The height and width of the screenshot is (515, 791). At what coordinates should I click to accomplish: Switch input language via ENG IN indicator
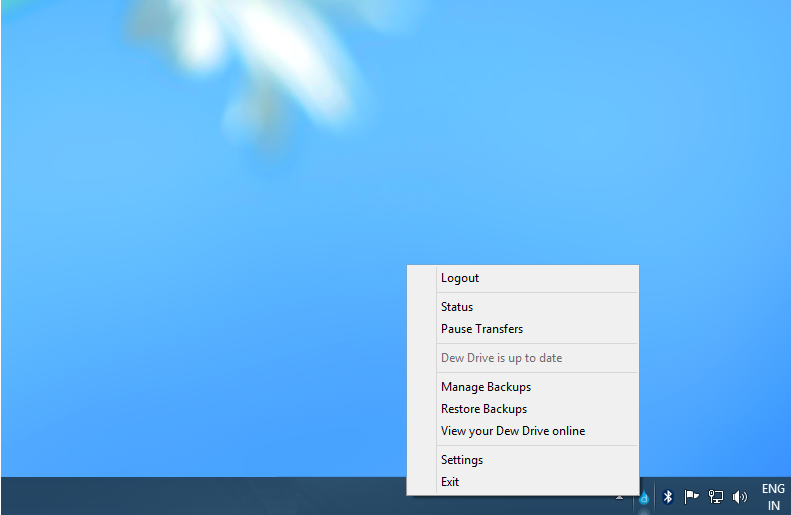pos(773,497)
